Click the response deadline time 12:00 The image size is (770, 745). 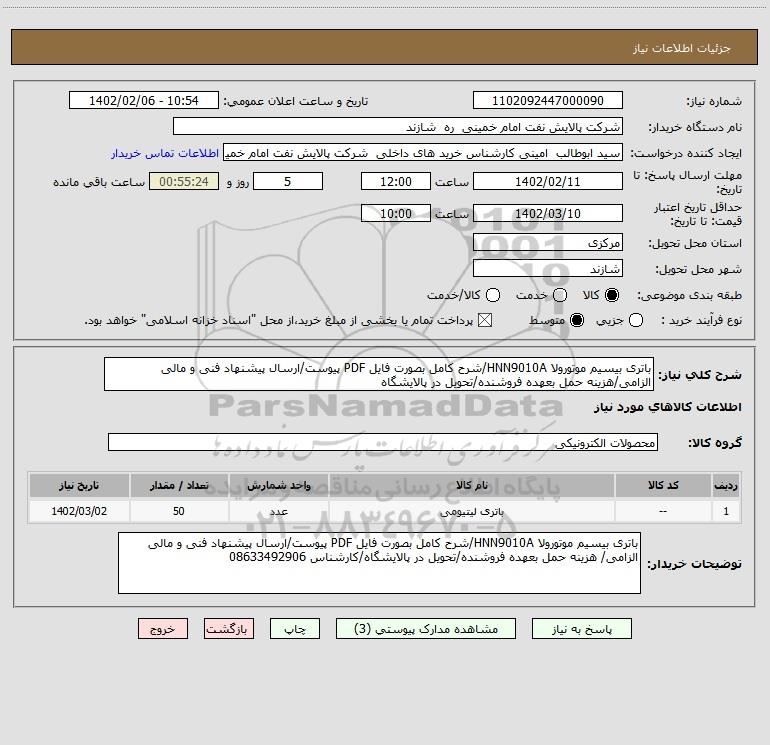396,182
